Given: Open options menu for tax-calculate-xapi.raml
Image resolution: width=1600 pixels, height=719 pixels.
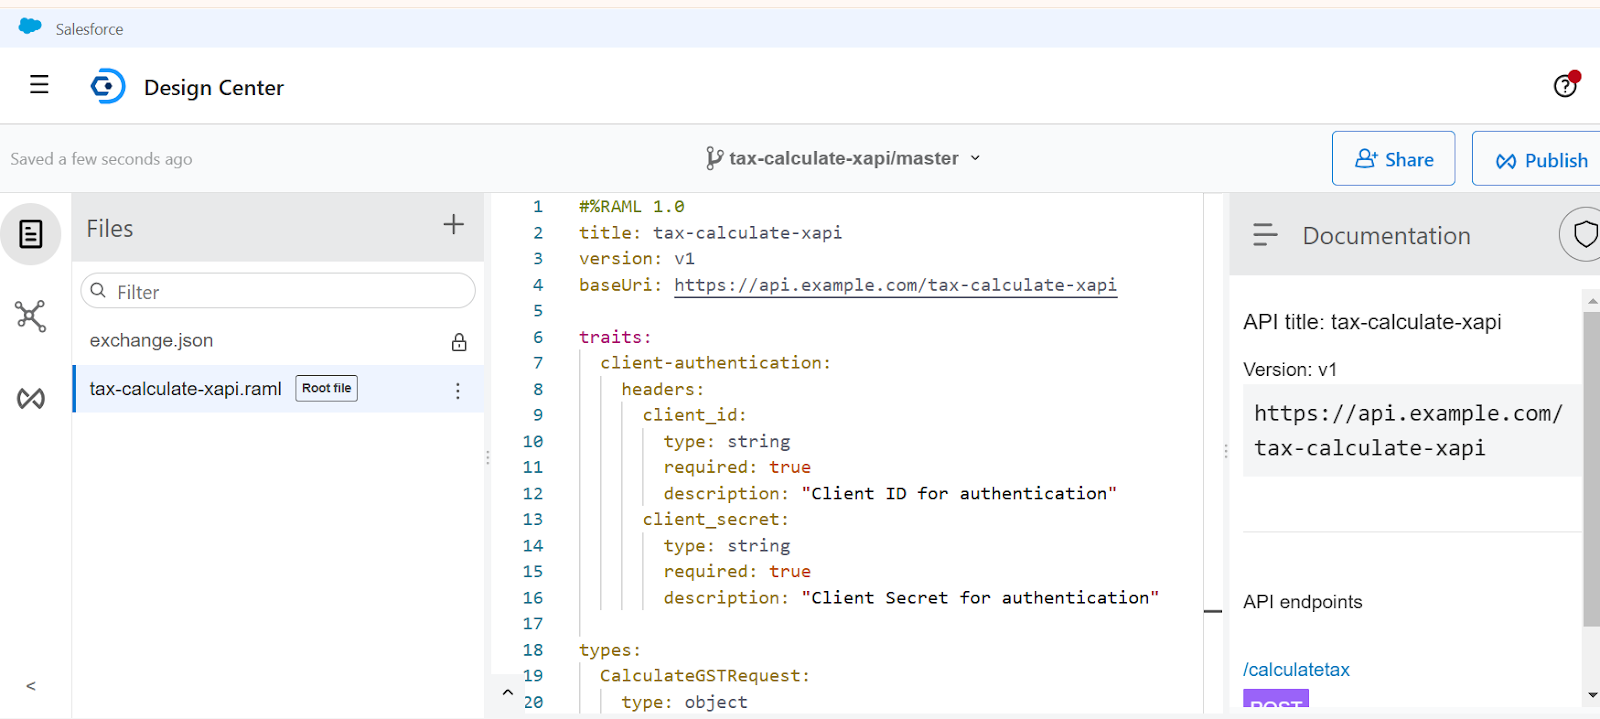Looking at the screenshot, I should (458, 390).
